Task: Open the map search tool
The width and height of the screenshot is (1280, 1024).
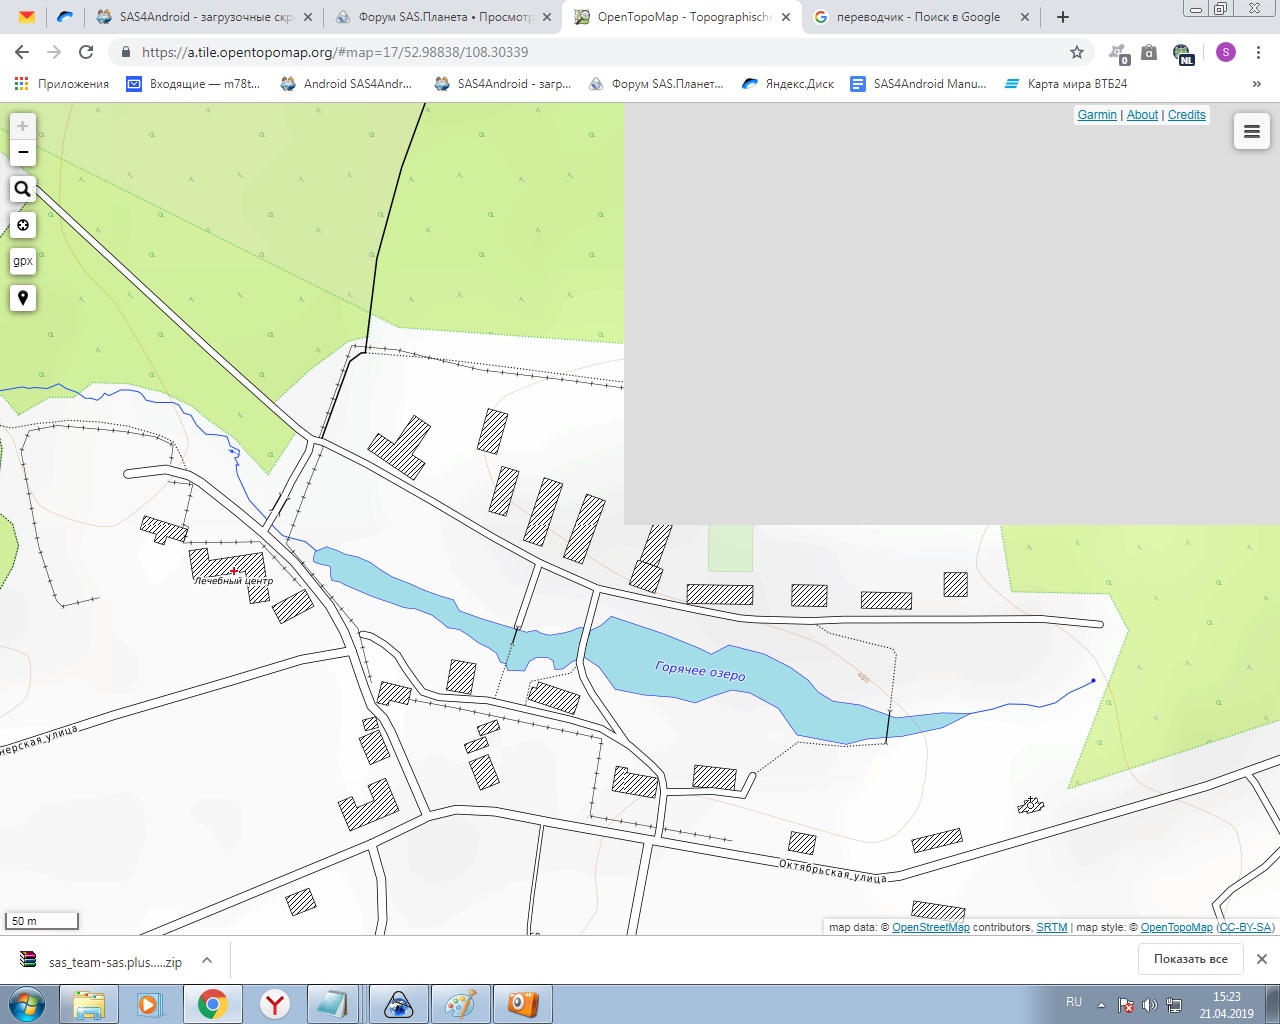Action: coord(23,189)
